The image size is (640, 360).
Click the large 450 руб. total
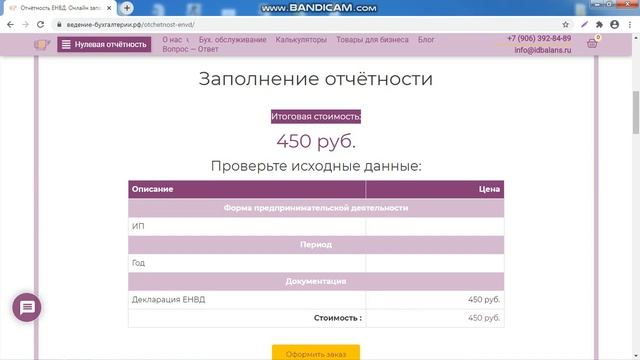(x=316, y=141)
